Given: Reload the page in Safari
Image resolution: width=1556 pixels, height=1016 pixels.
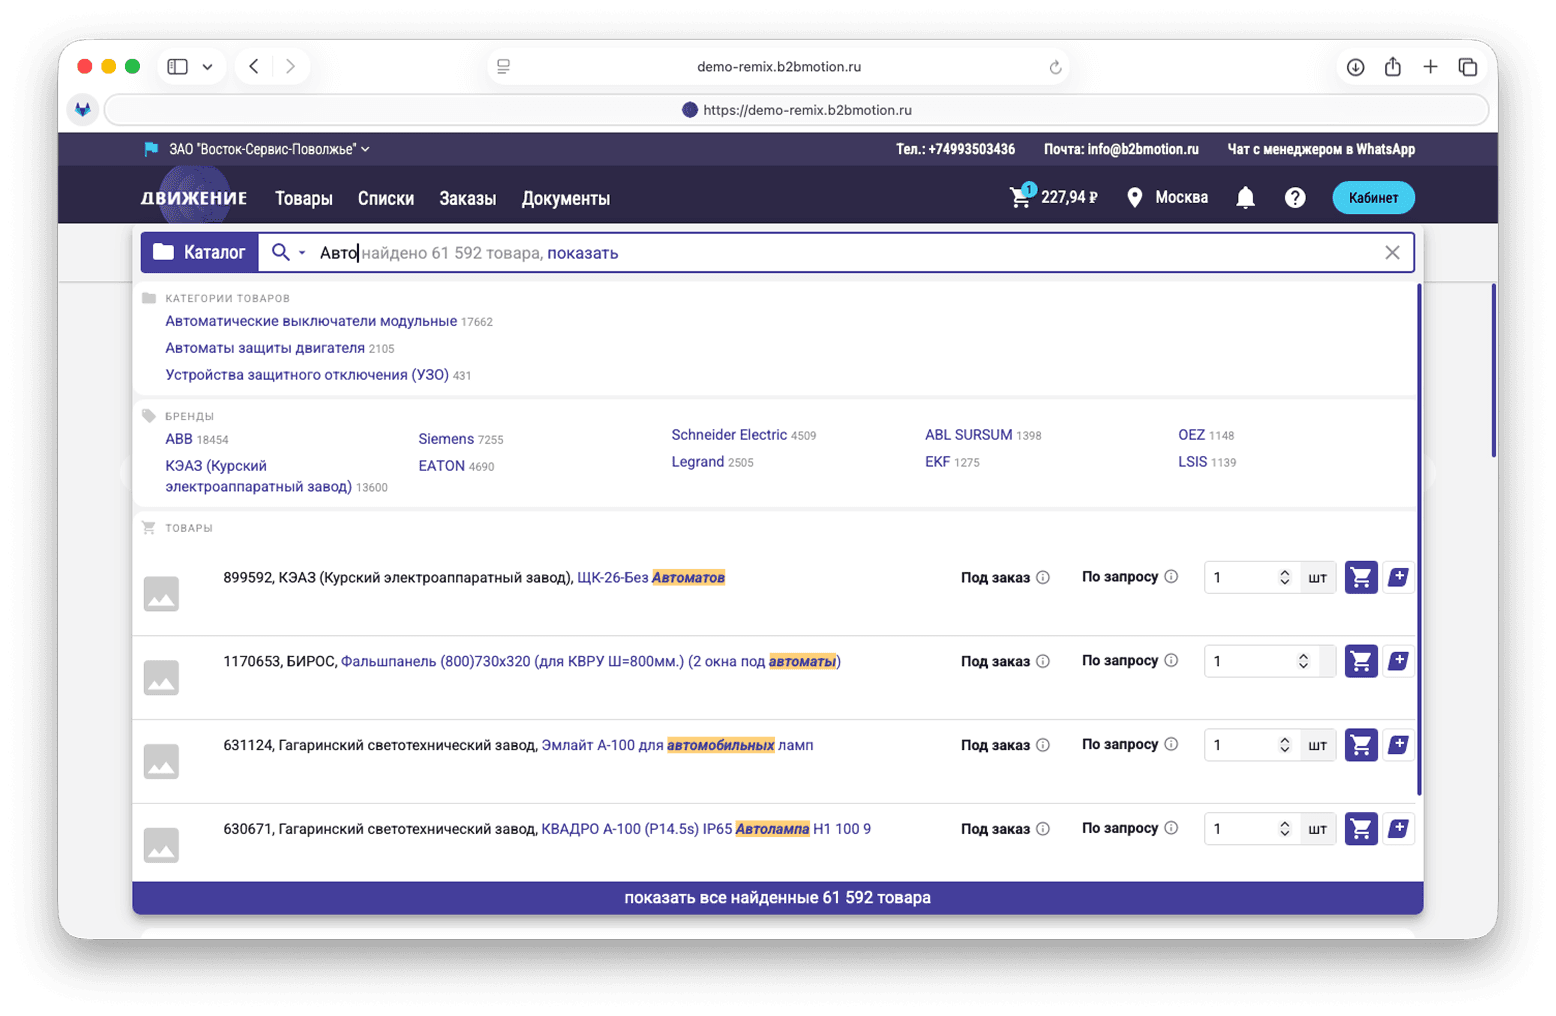Looking at the screenshot, I should 1055,67.
